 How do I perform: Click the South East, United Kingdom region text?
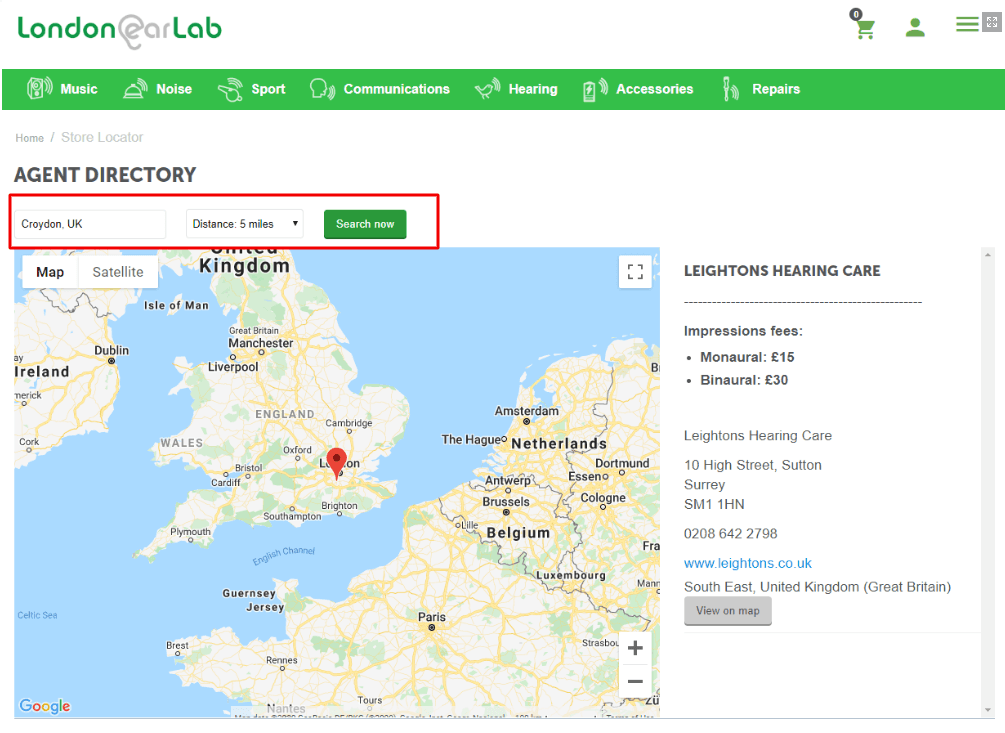point(818,587)
